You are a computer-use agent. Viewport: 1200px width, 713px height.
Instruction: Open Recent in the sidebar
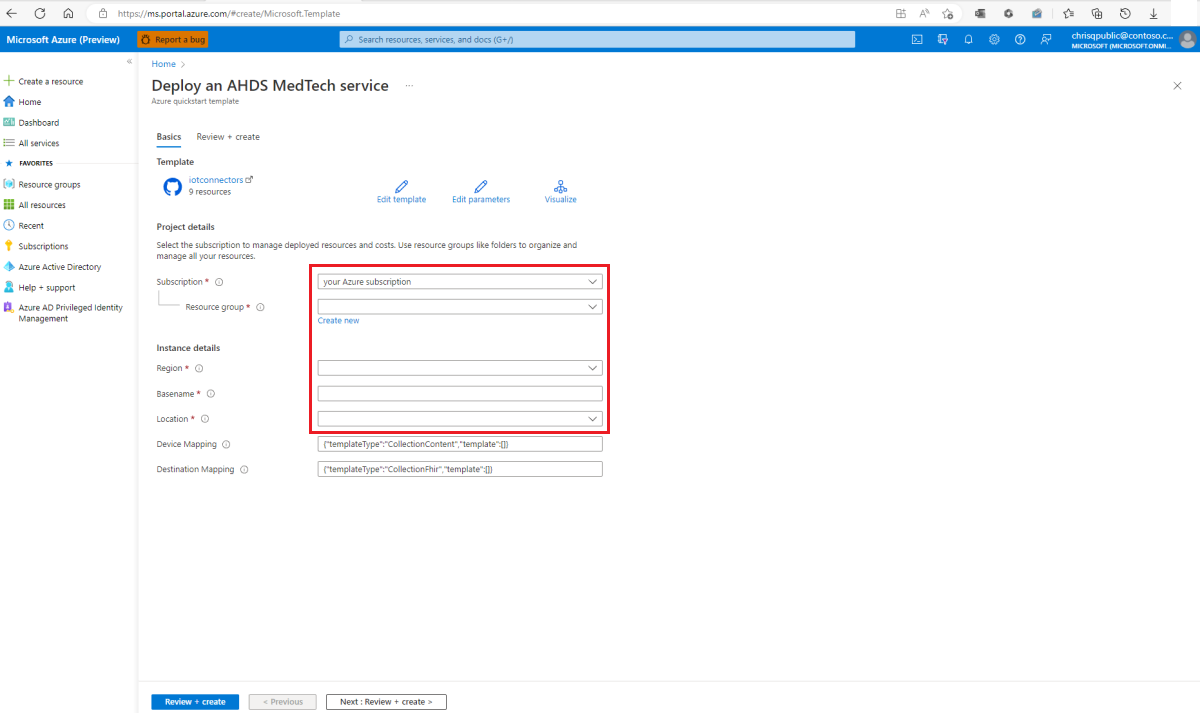31,226
